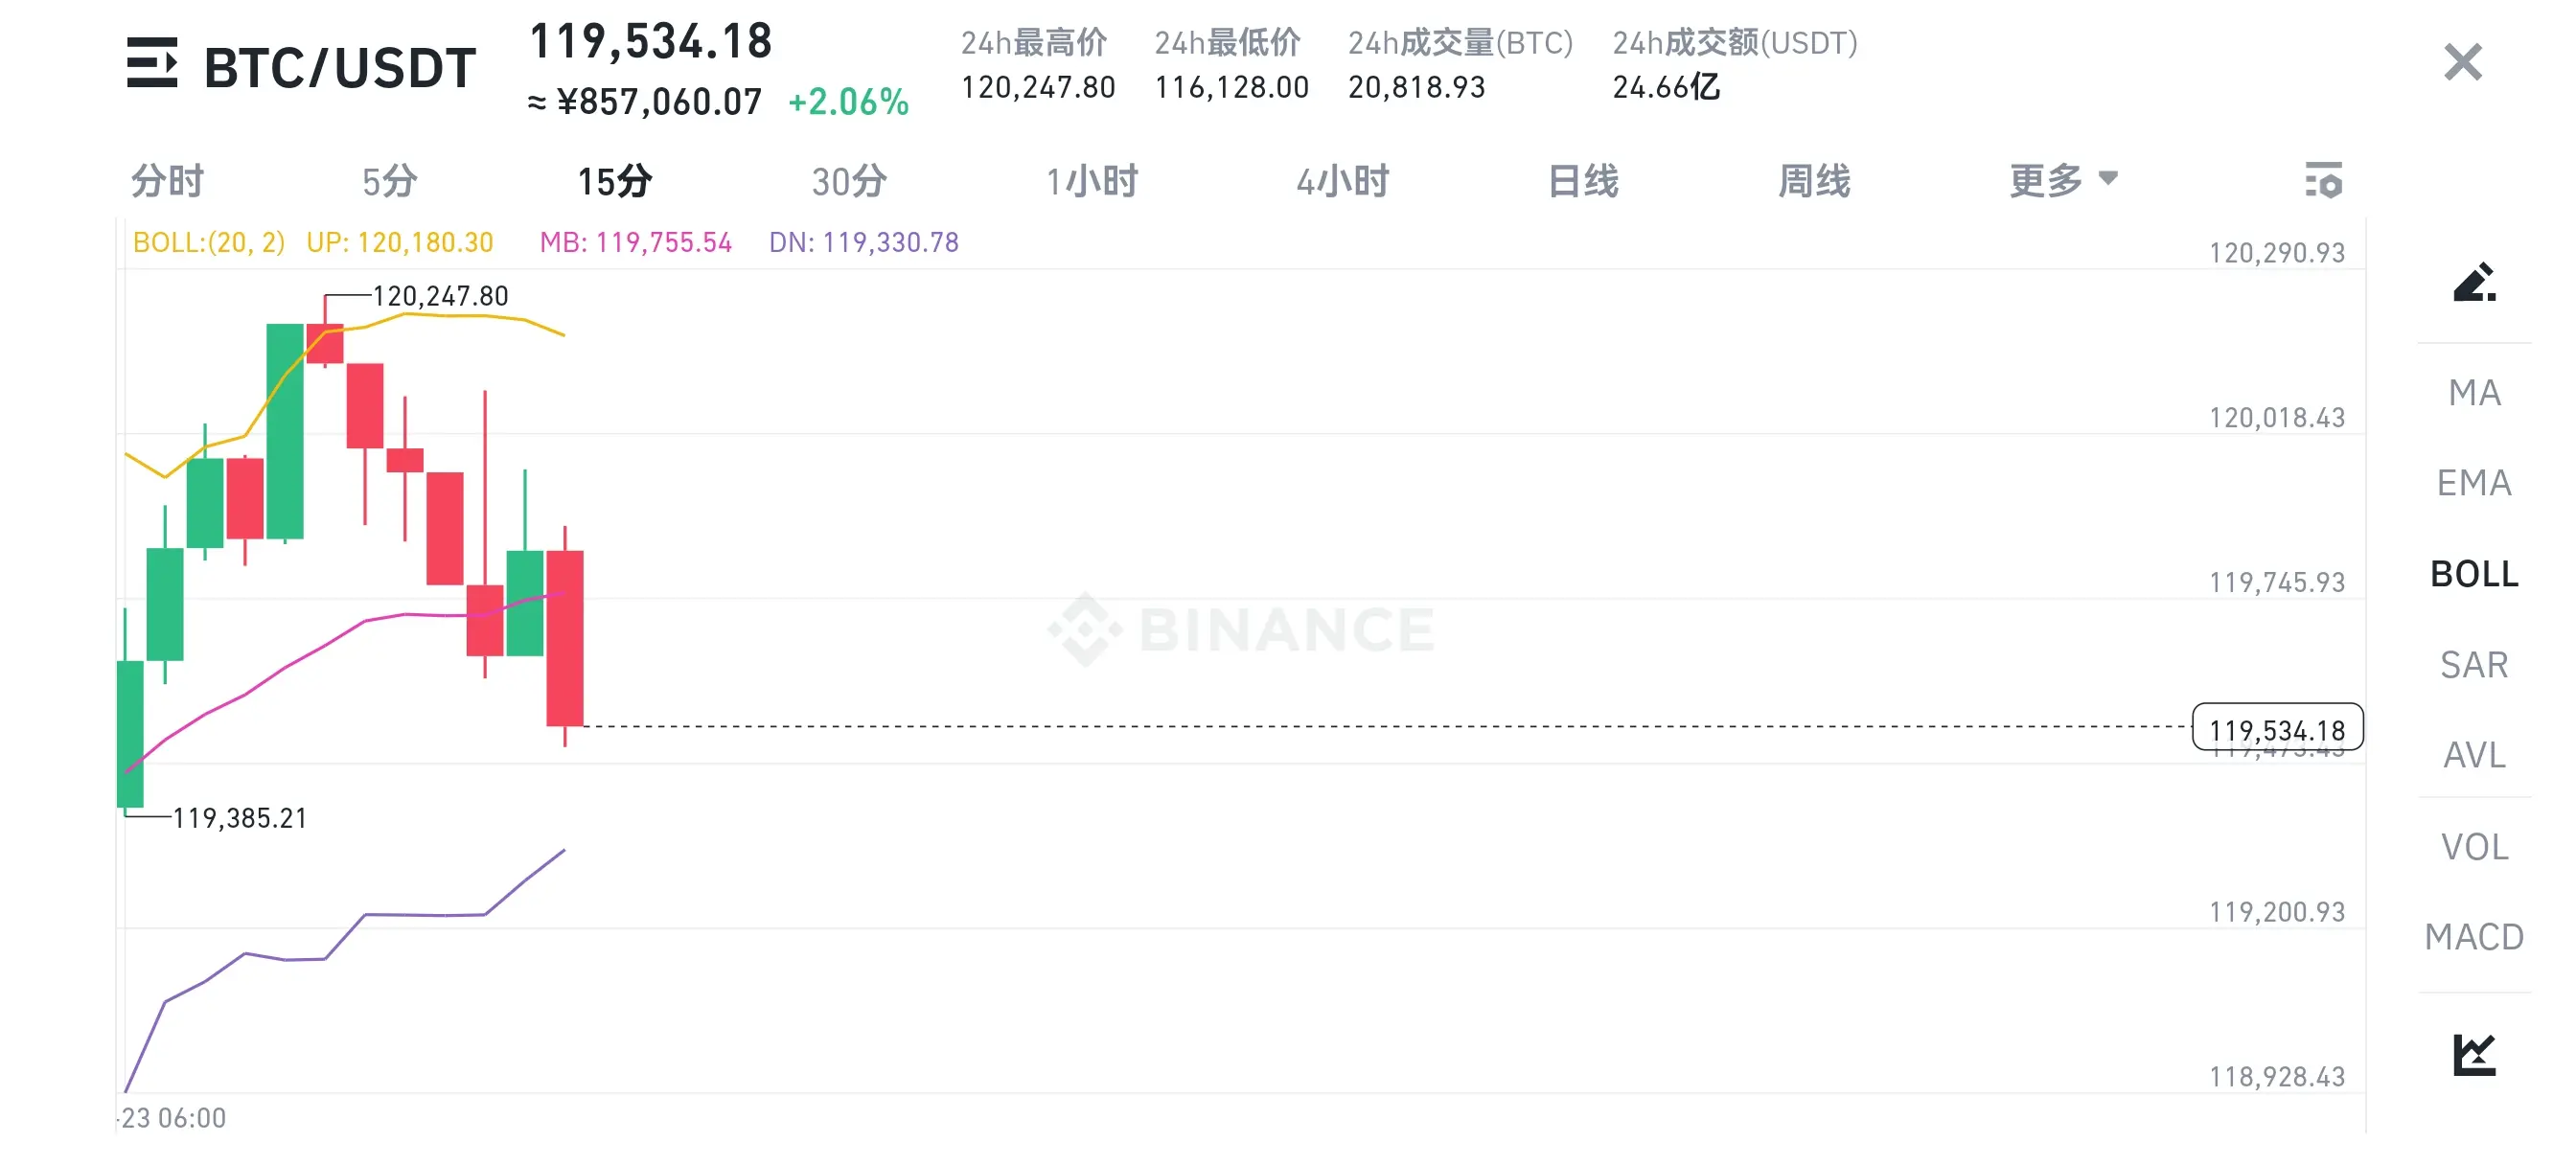Screen dimensions: 2576x1165
Task: Close the full-screen chart view
Action: (2463, 62)
